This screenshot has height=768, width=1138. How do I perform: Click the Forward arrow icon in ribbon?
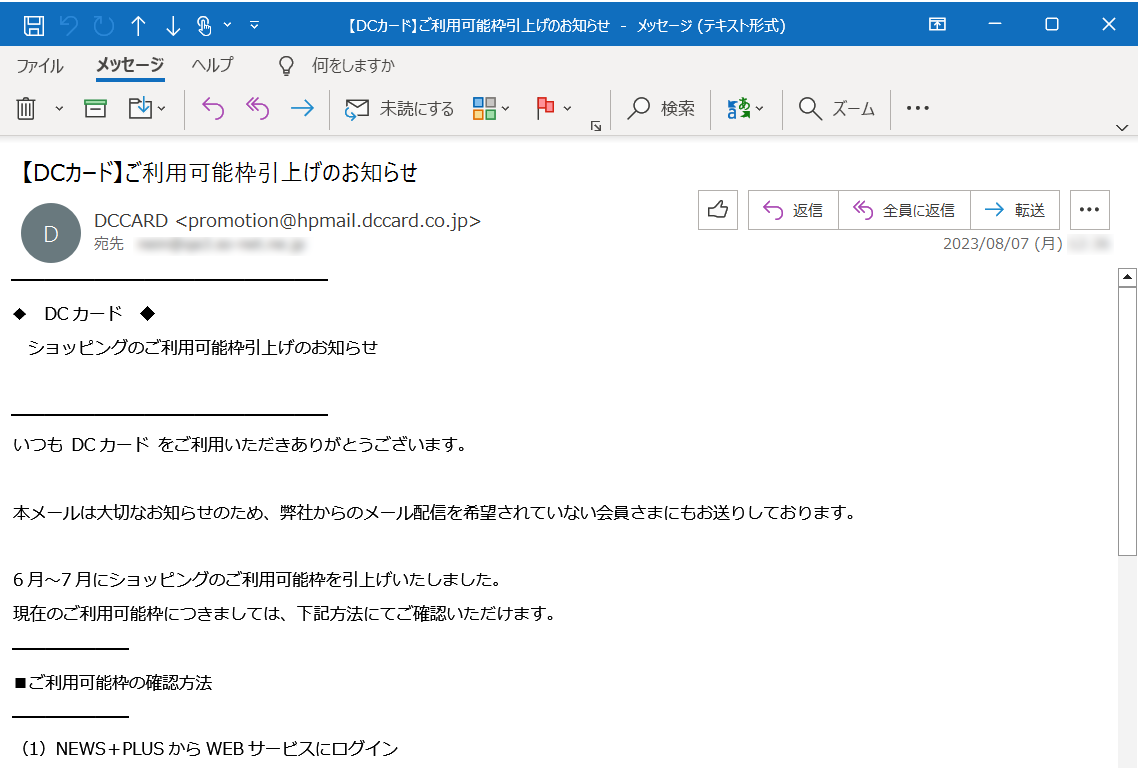click(301, 108)
